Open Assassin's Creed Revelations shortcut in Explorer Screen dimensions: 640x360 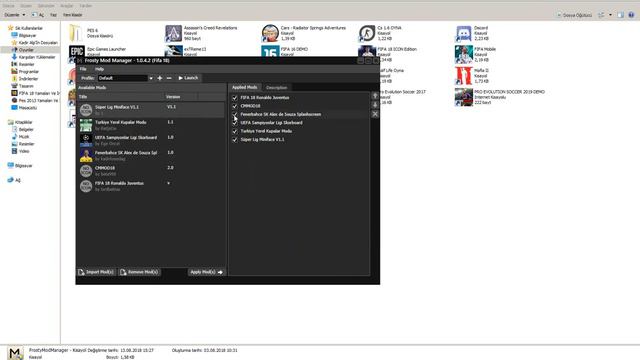(x=173, y=33)
